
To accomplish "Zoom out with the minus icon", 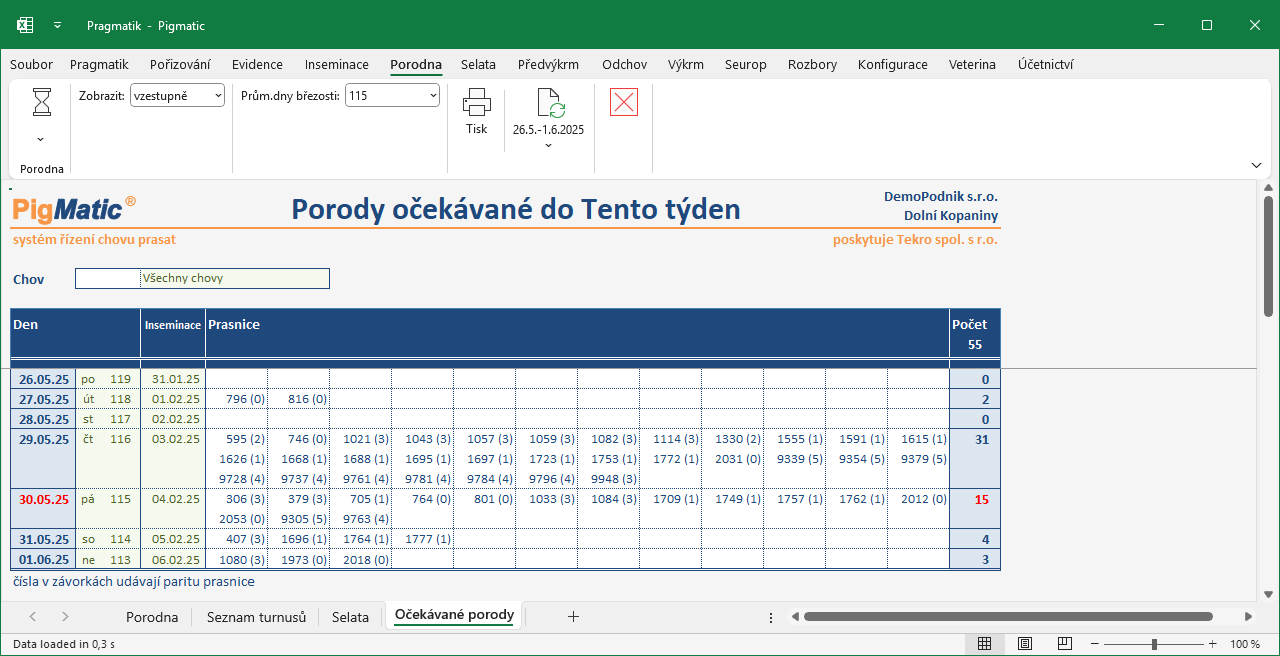I will pos(1095,644).
